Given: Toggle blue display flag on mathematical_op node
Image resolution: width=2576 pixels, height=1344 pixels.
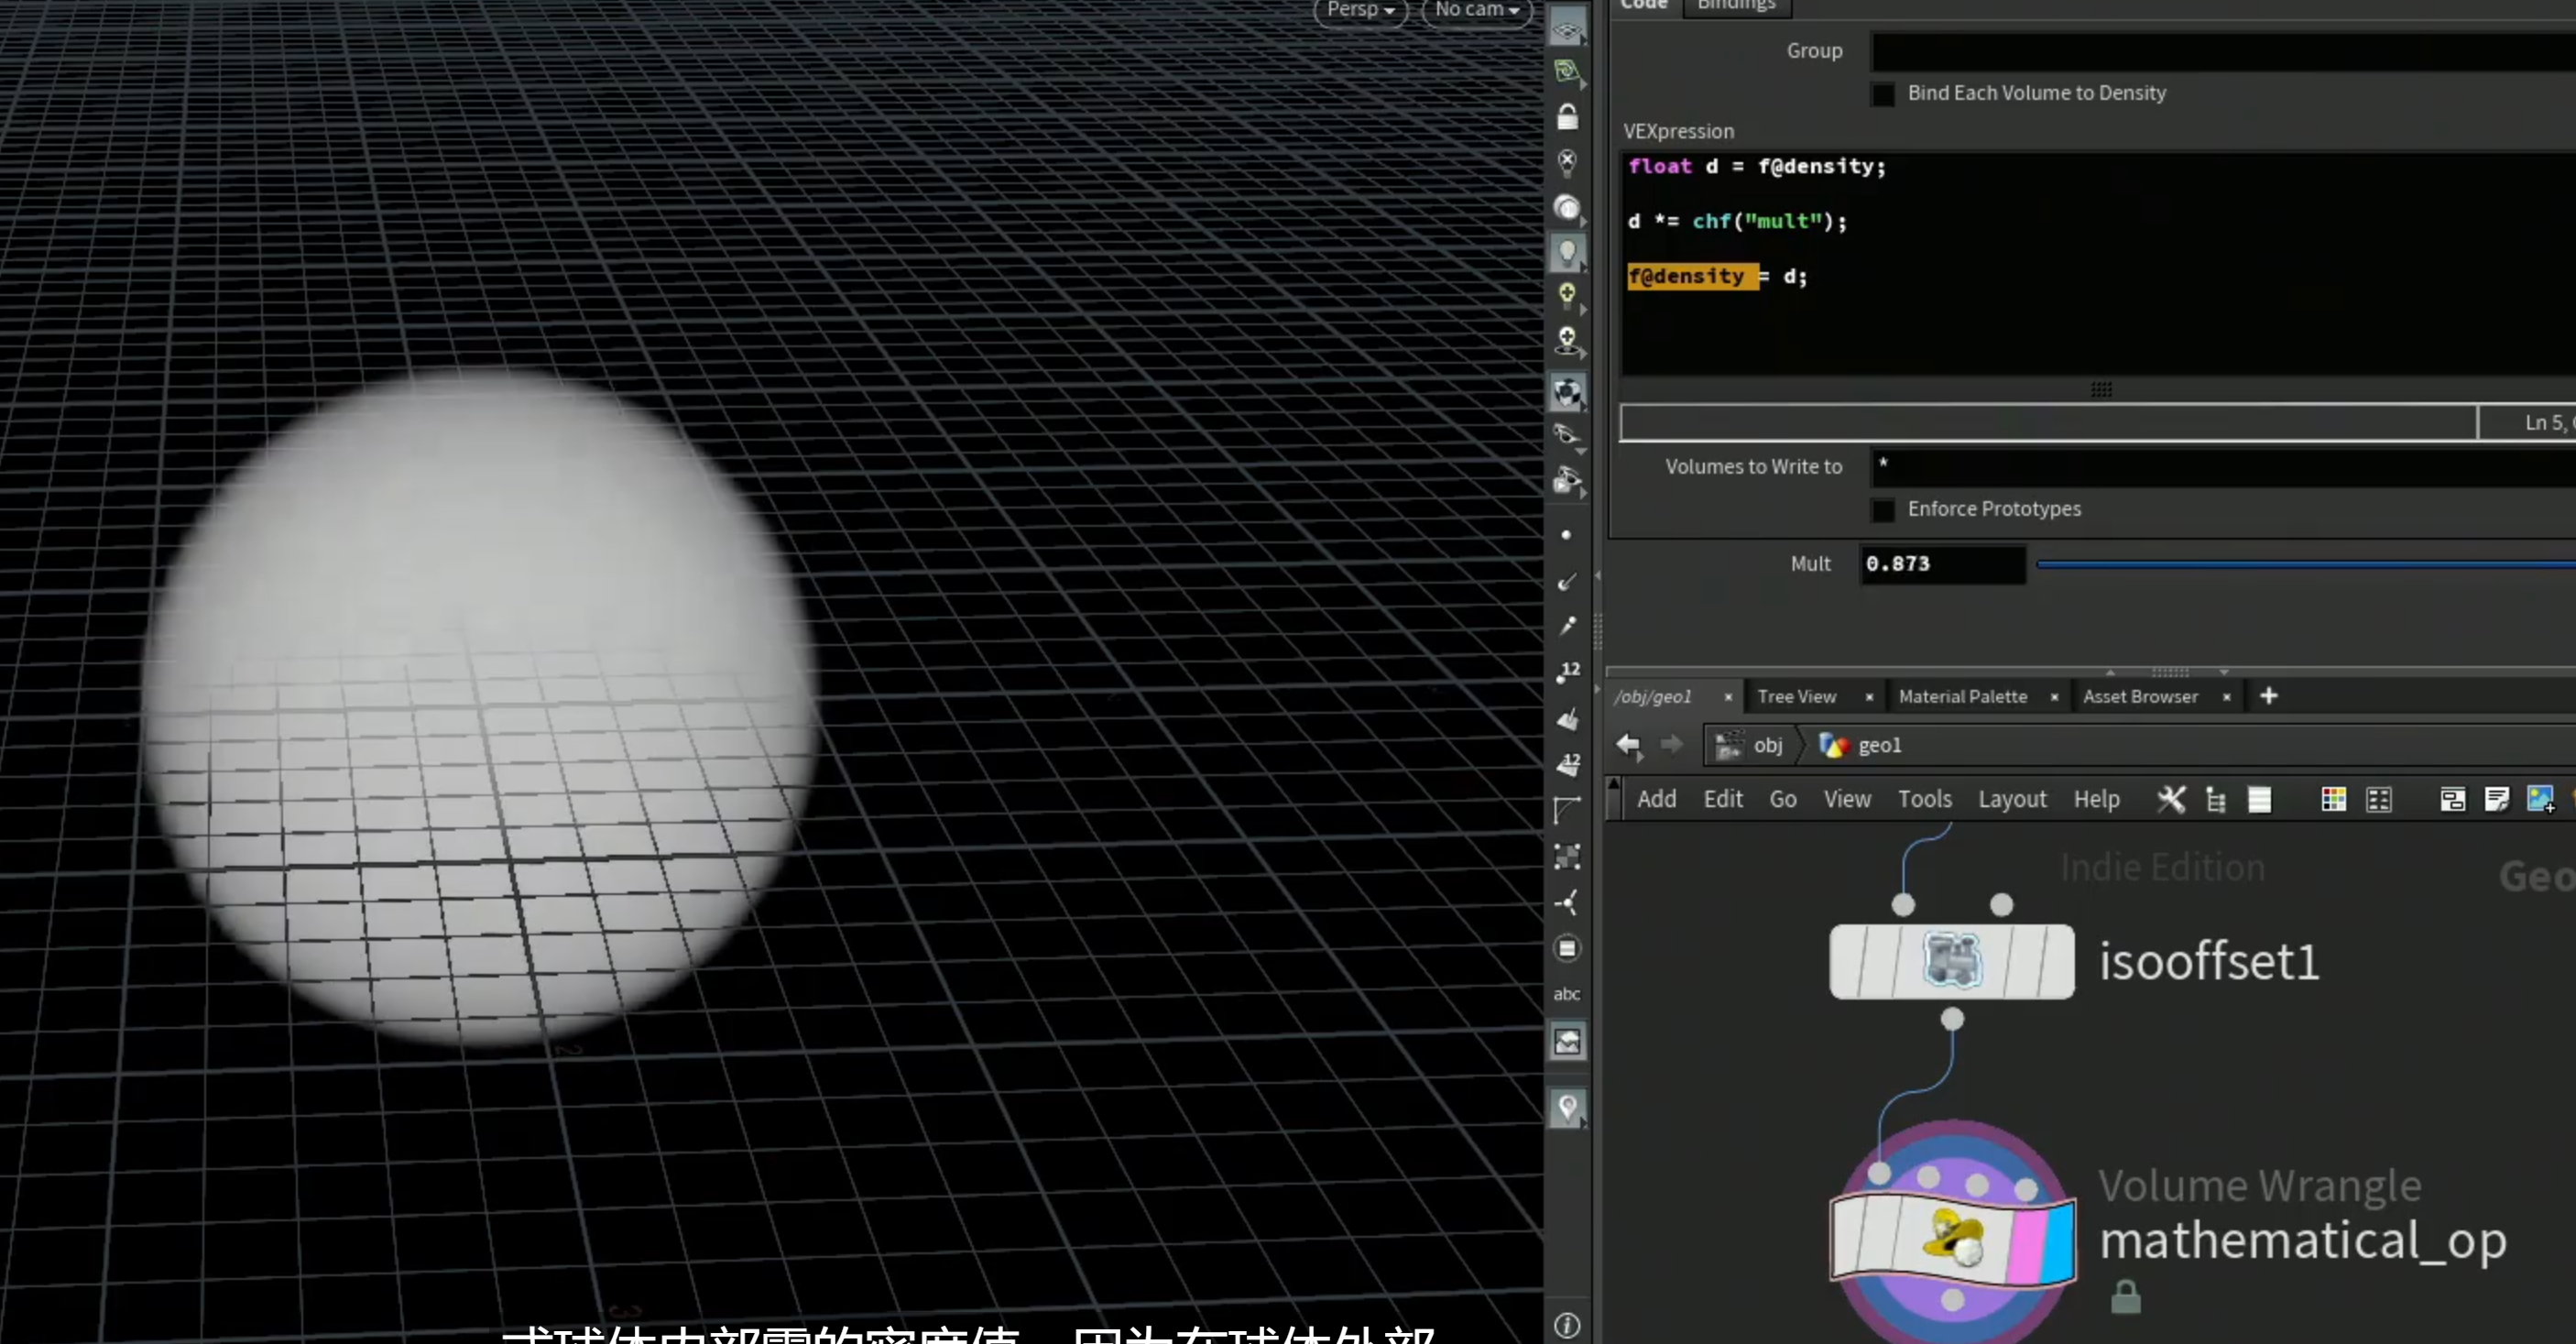Looking at the screenshot, I should tap(2058, 1241).
